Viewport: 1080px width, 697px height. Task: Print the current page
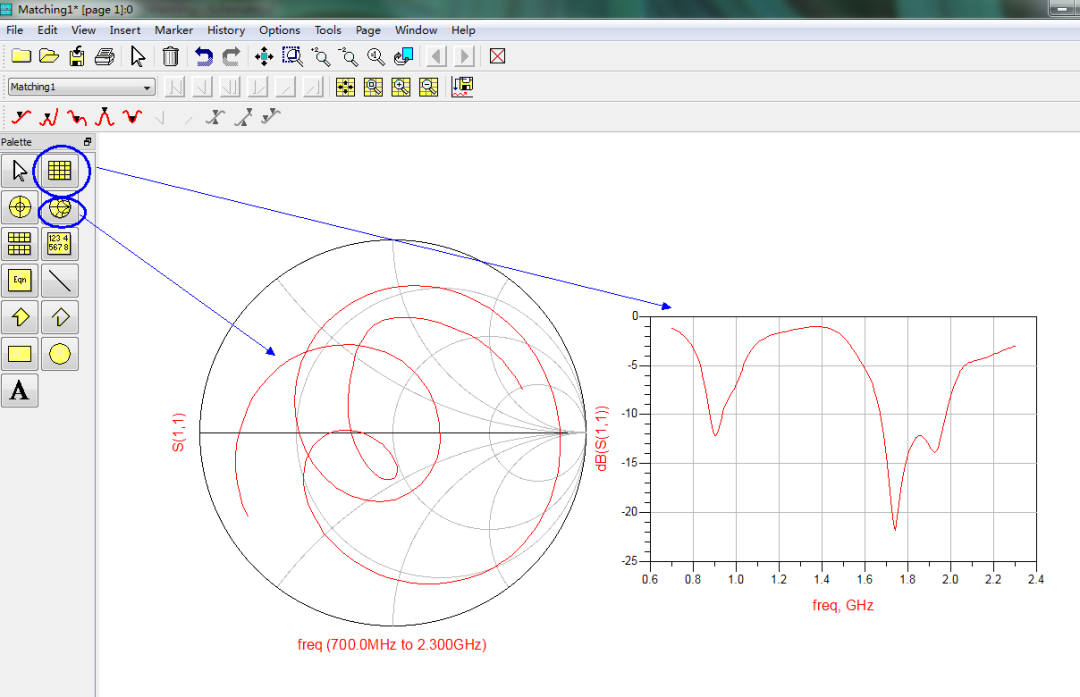pyautogui.click(x=104, y=56)
